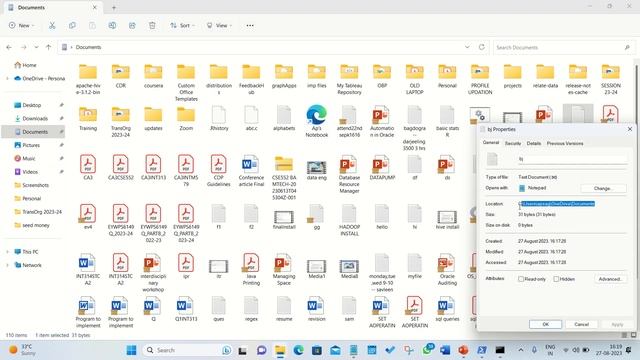Screen dimensions: 640x360
Task: Select the Database Resource Manager presentation
Action: (349, 174)
